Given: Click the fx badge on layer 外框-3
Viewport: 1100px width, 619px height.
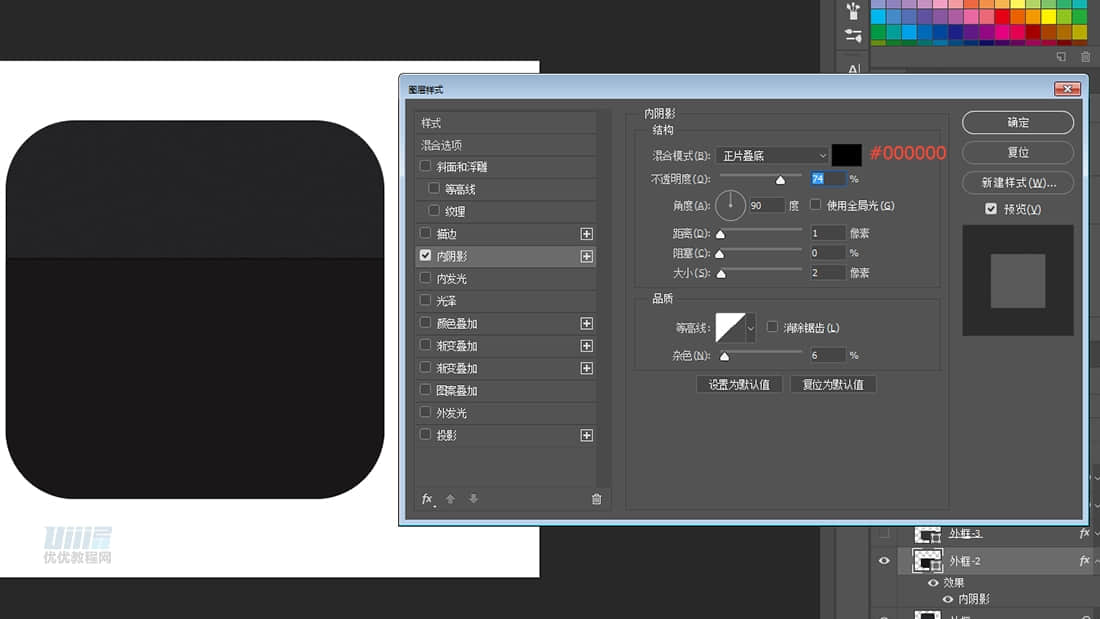Looking at the screenshot, I should [x=1085, y=533].
